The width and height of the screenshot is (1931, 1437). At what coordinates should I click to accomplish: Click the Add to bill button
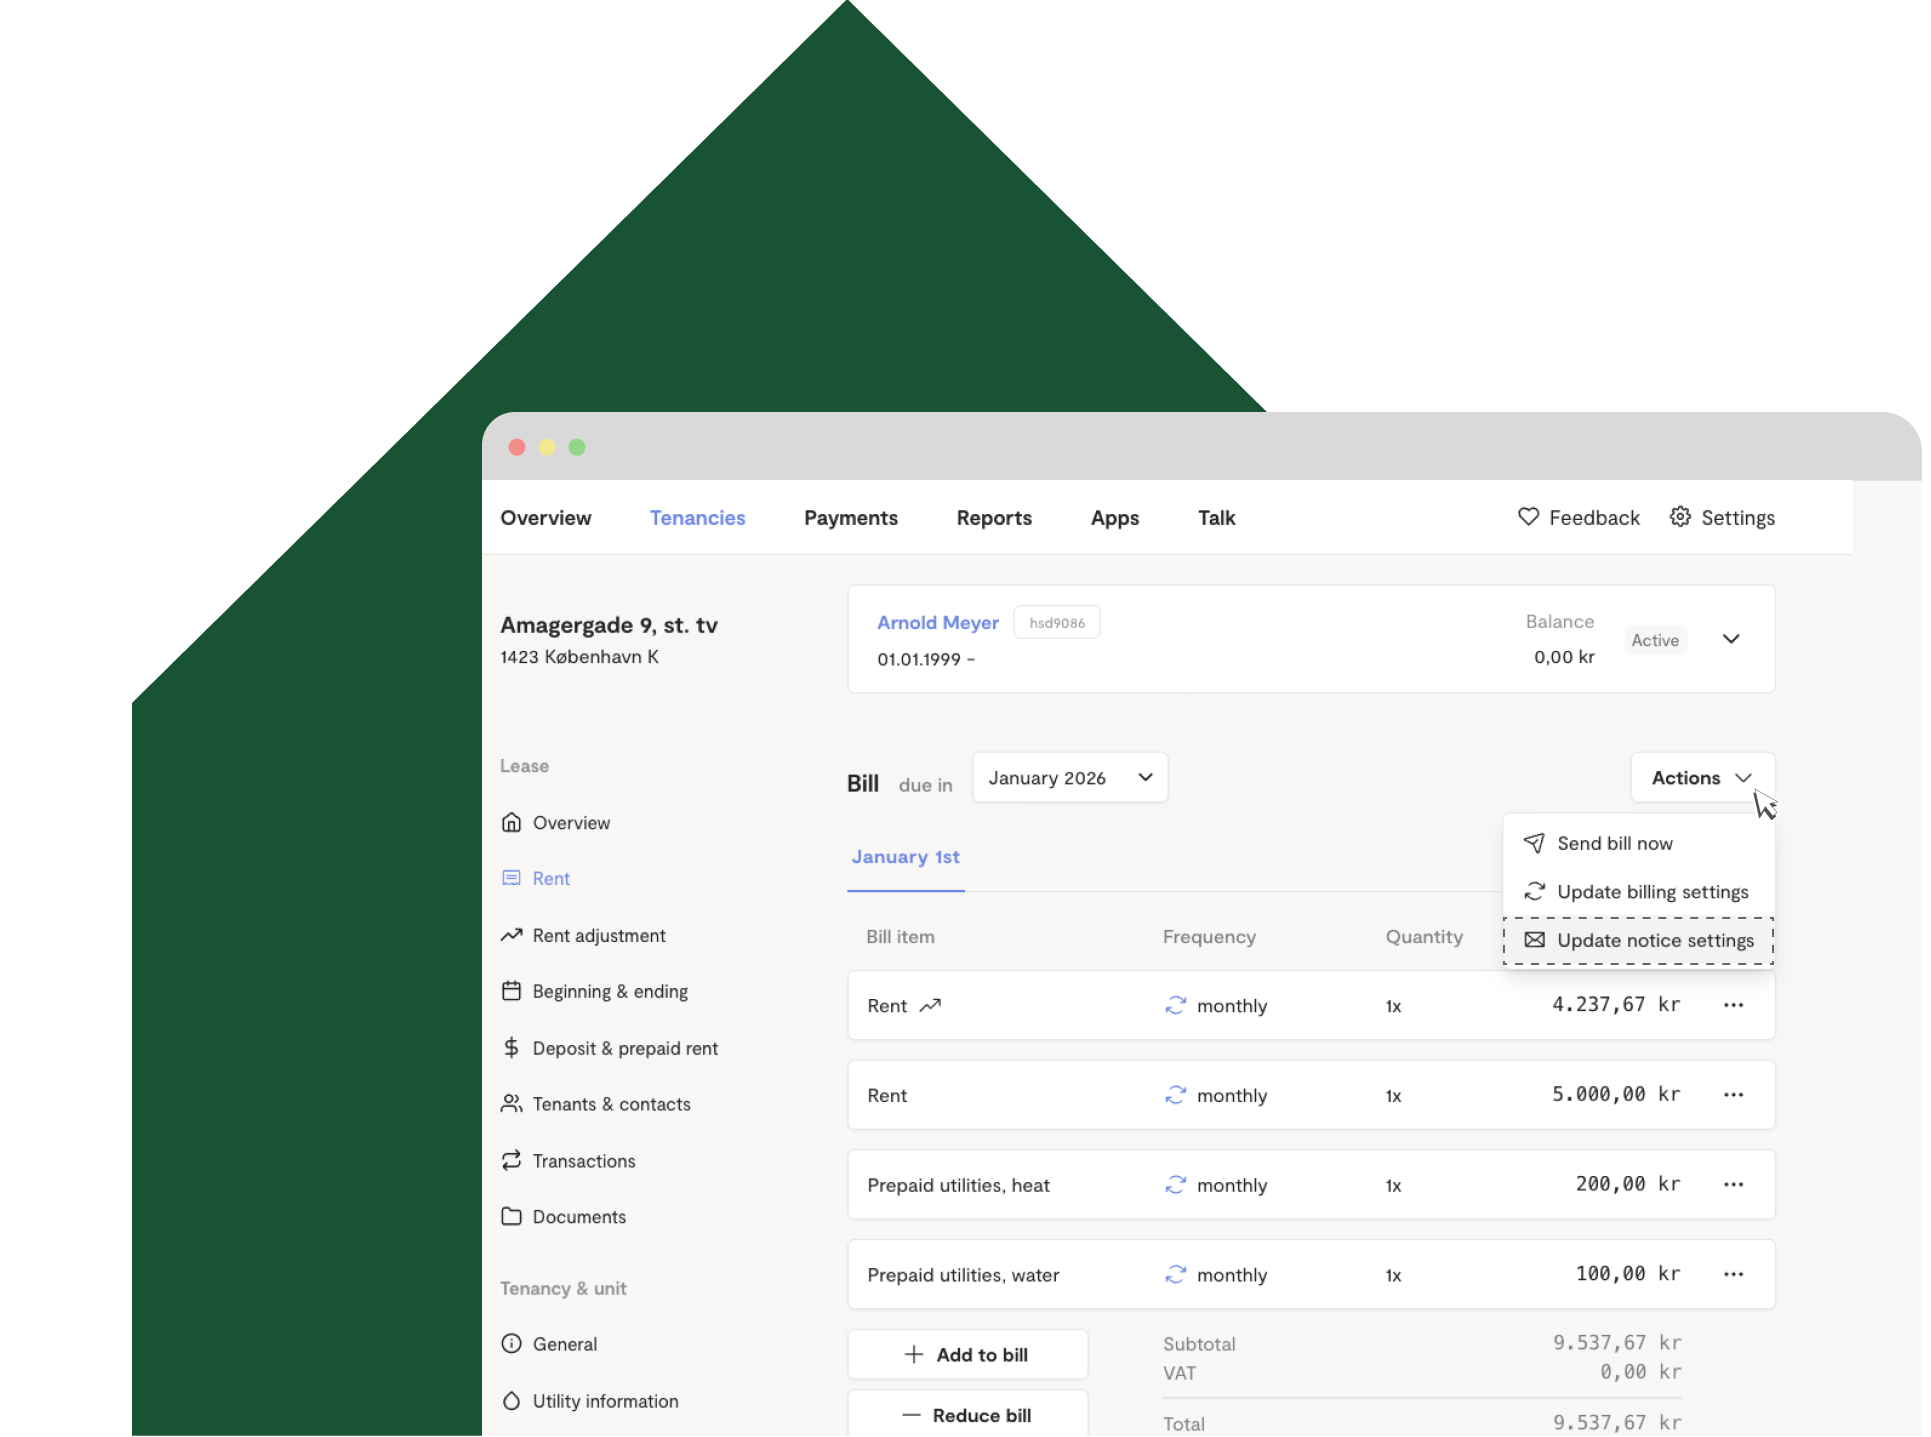[967, 1355]
